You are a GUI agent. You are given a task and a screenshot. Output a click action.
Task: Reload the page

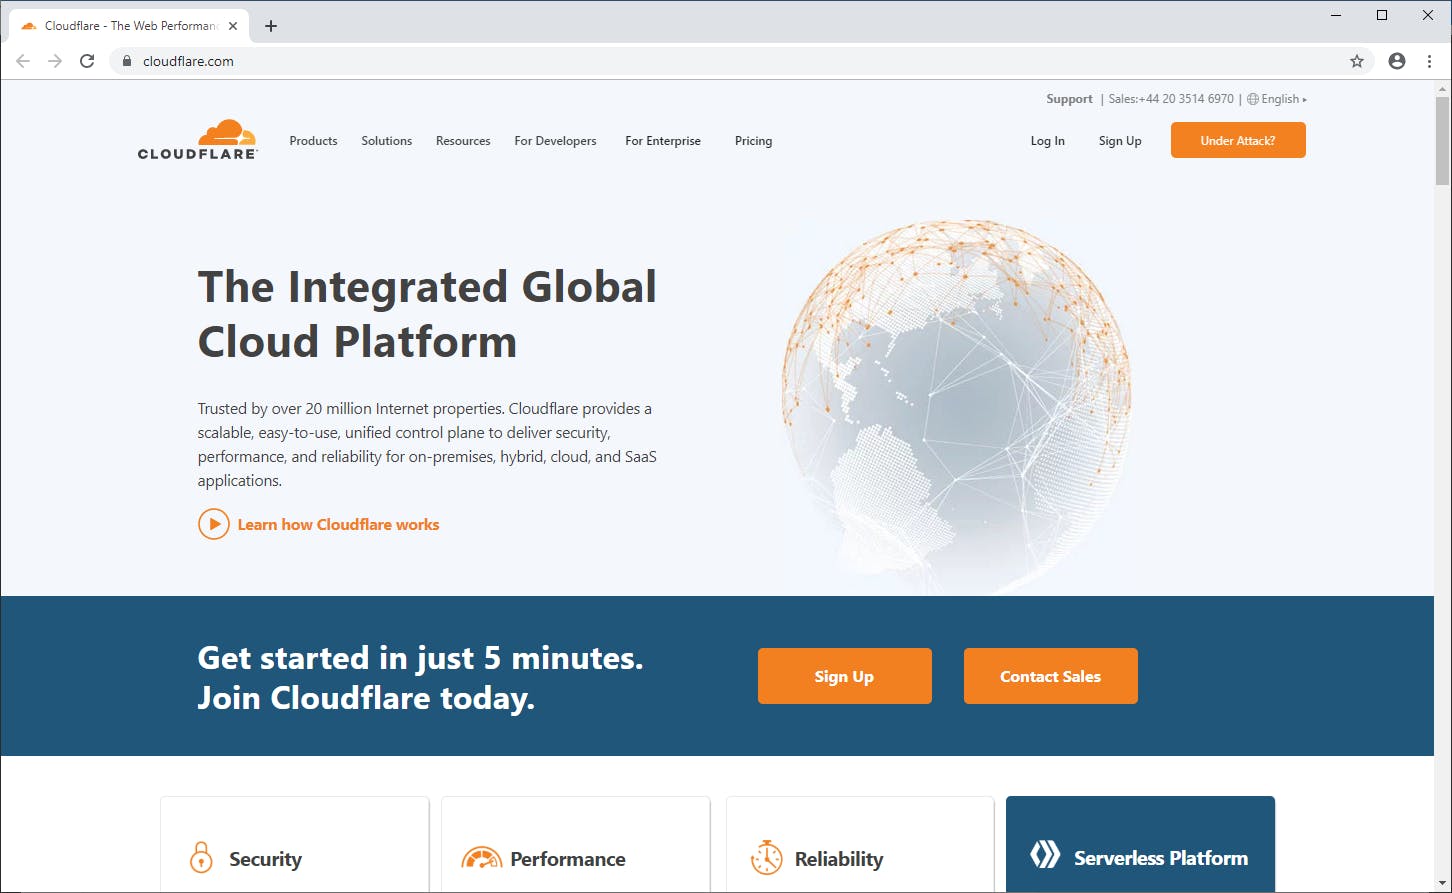coord(87,61)
